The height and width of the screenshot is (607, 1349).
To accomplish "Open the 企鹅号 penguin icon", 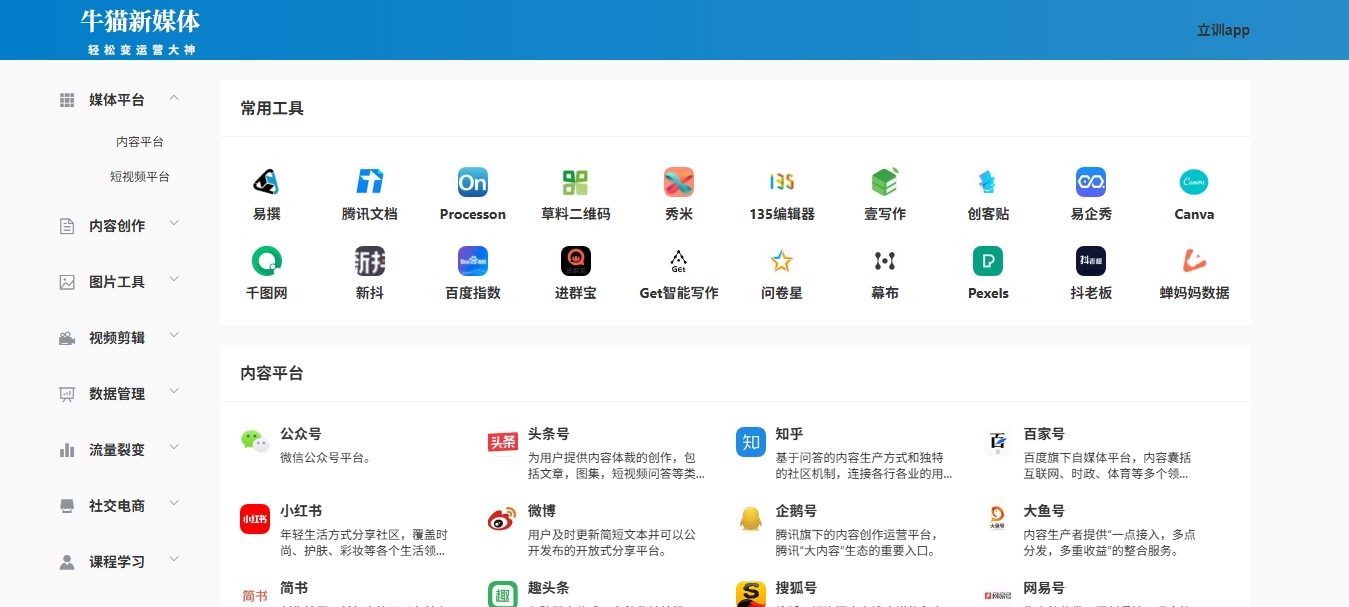I will click(x=751, y=519).
